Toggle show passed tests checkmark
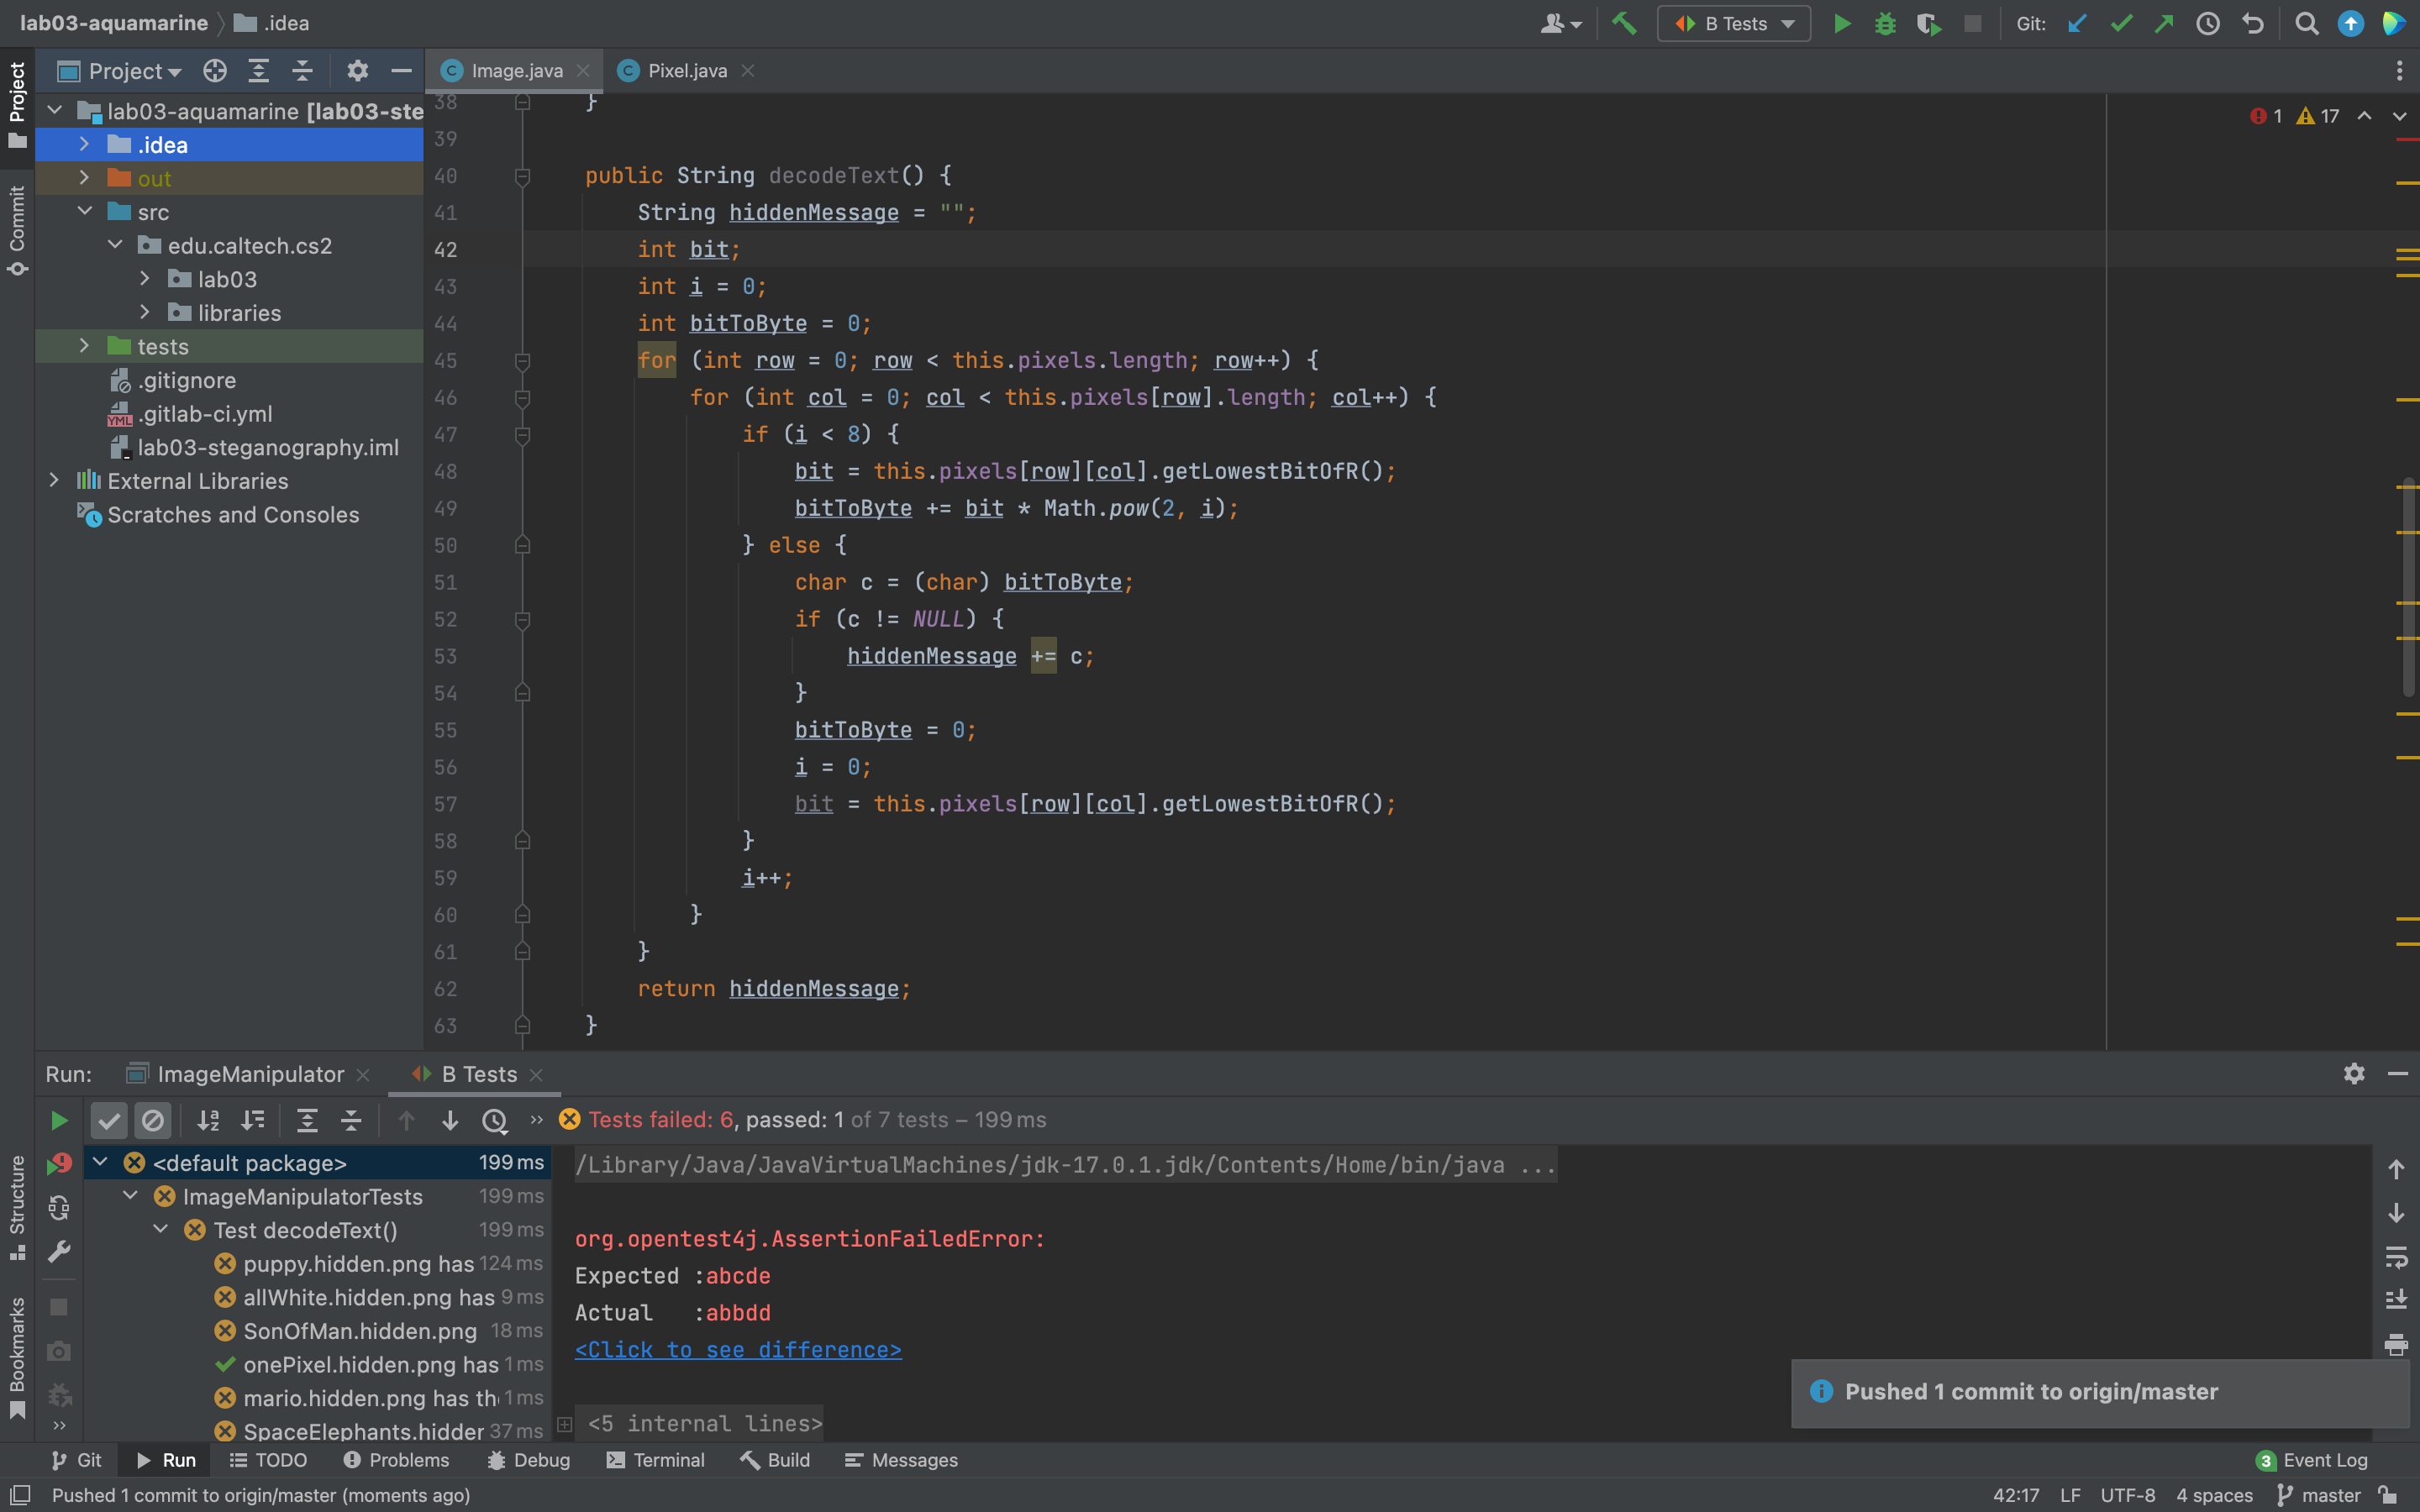Image resolution: width=2420 pixels, height=1512 pixels. pos(109,1121)
